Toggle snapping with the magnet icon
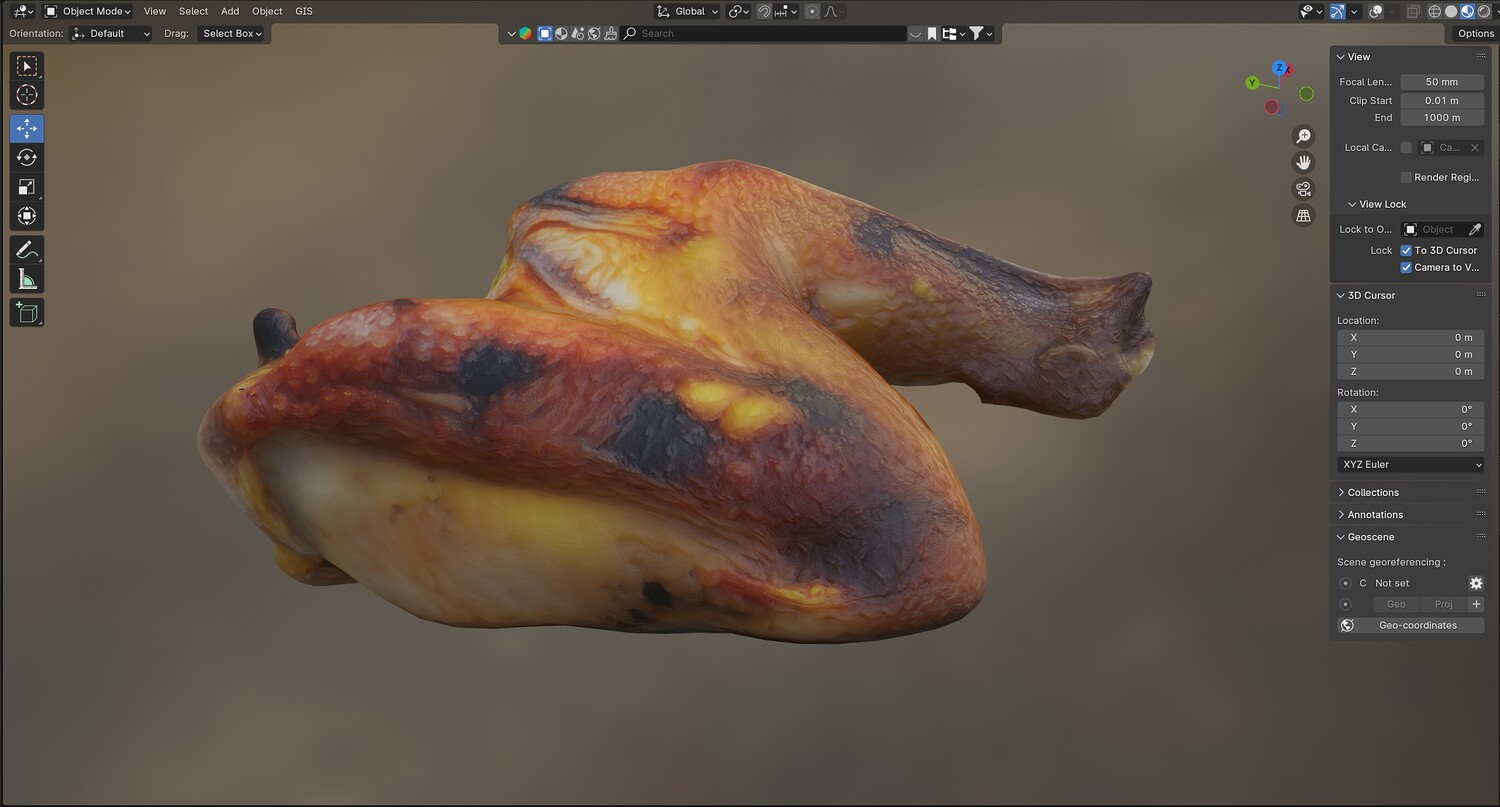 click(764, 11)
